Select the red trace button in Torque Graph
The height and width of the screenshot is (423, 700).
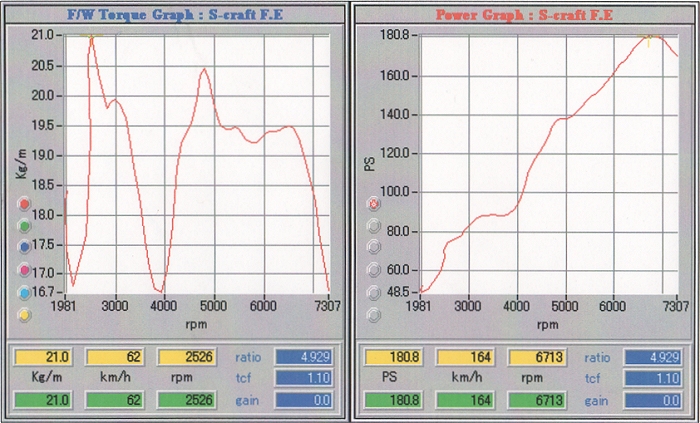tap(25, 204)
